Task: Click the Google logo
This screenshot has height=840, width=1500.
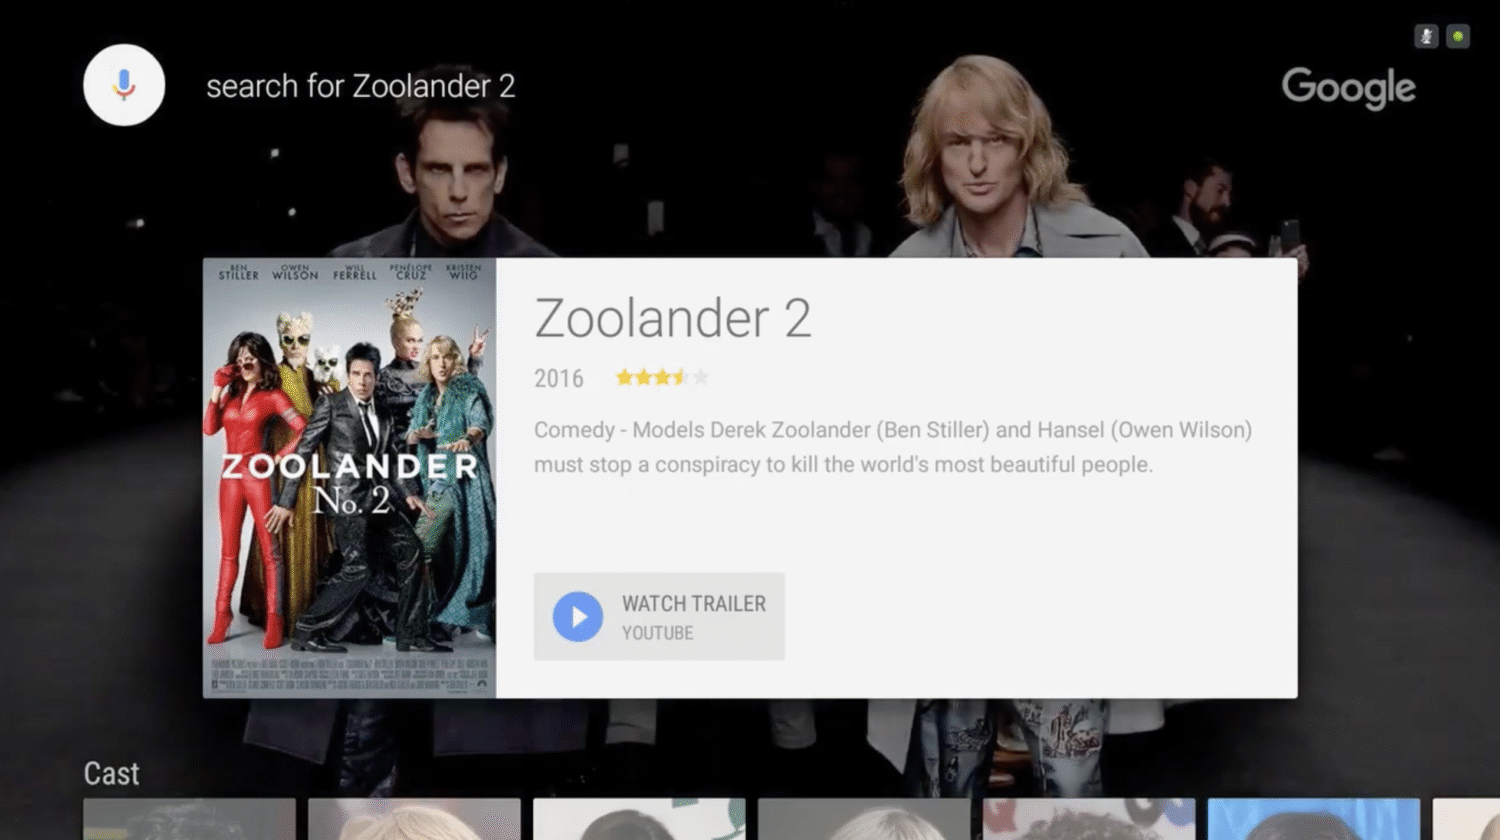Action: [1348, 88]
